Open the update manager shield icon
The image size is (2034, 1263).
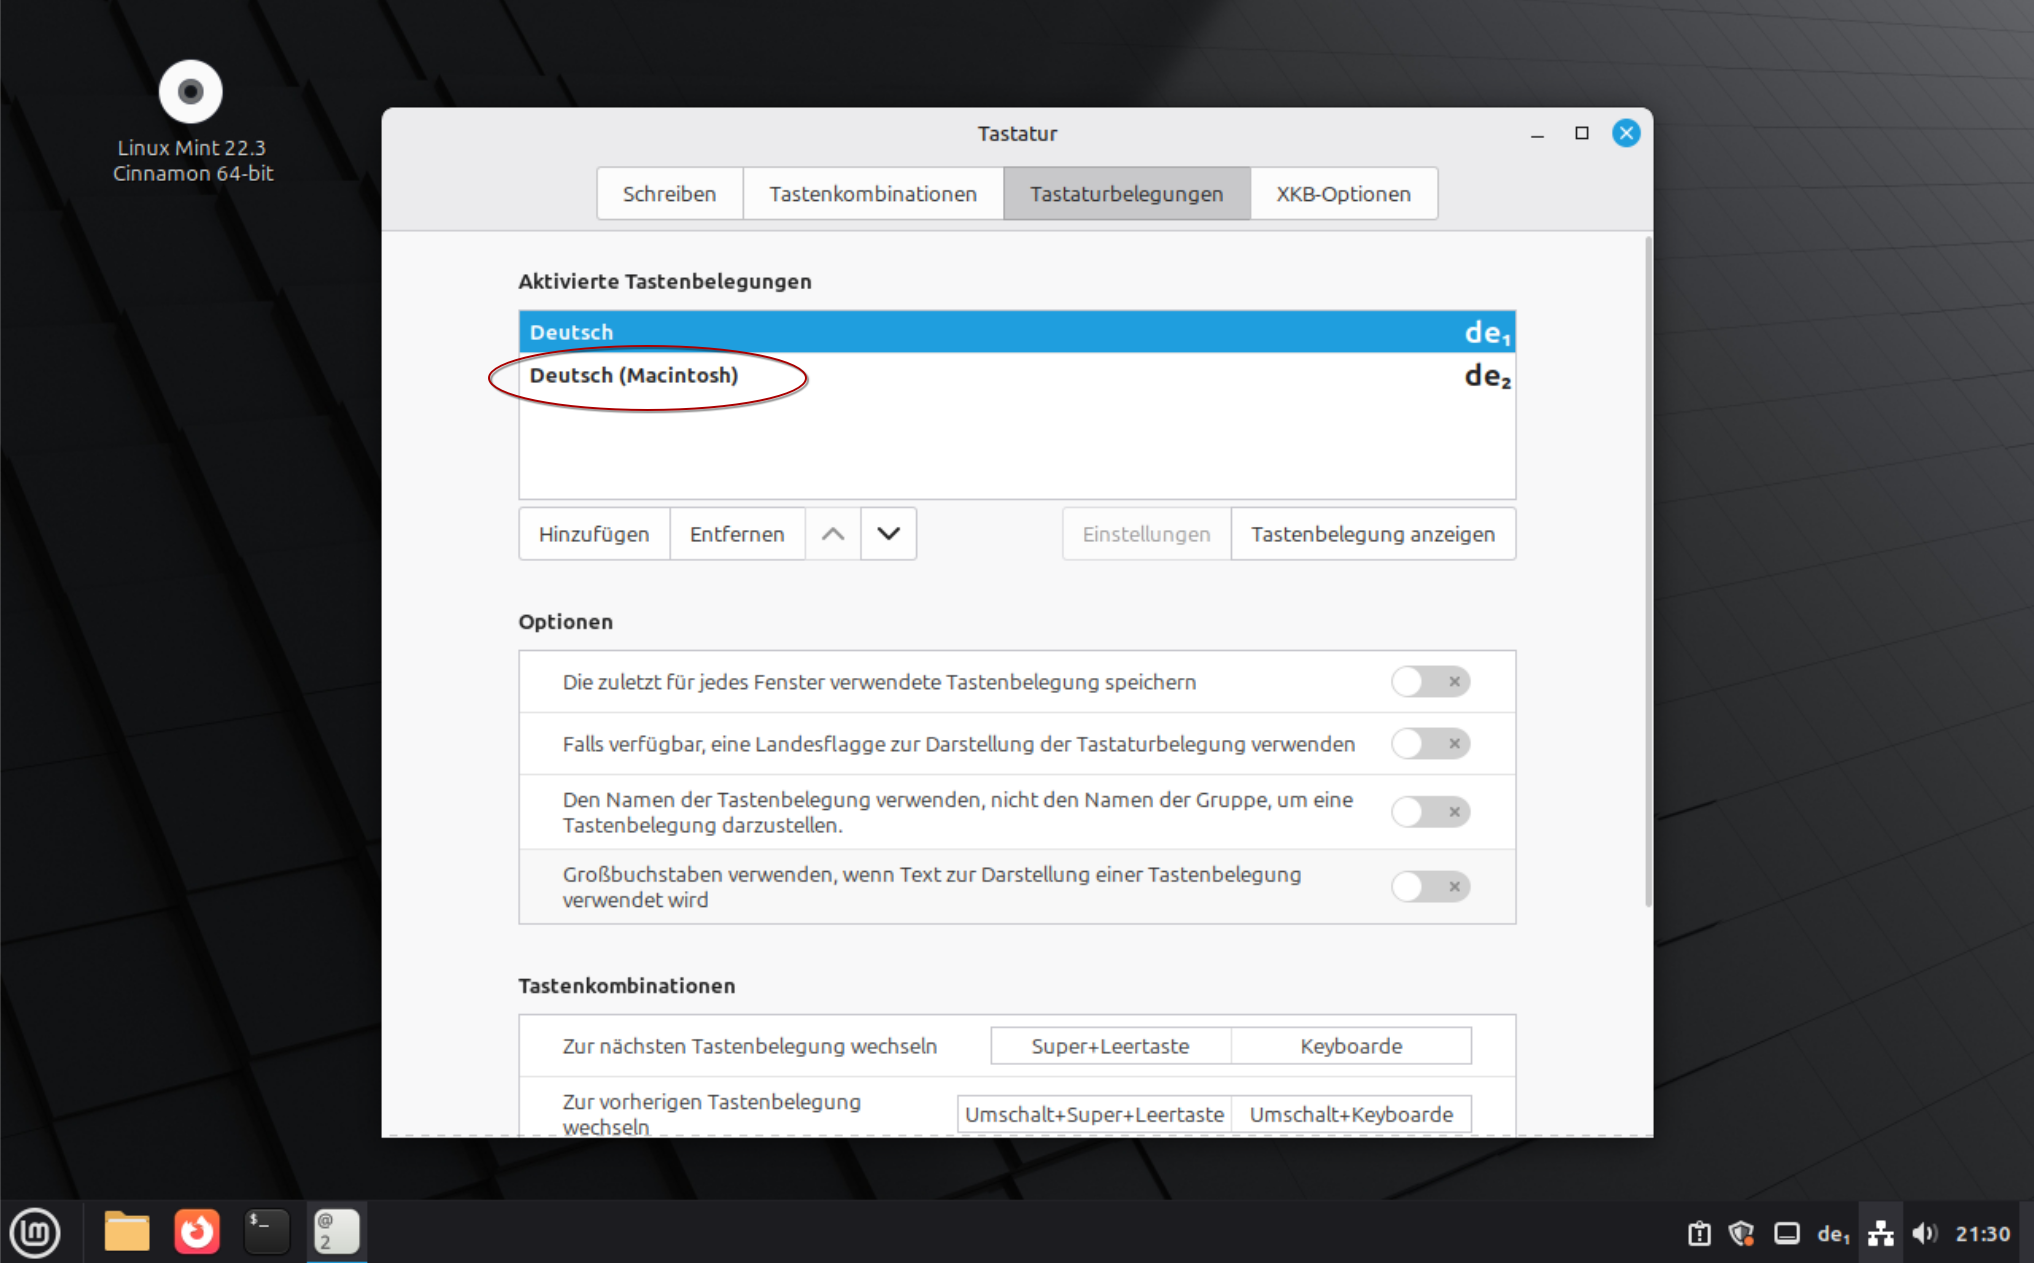click(x=1741, y=1234)
